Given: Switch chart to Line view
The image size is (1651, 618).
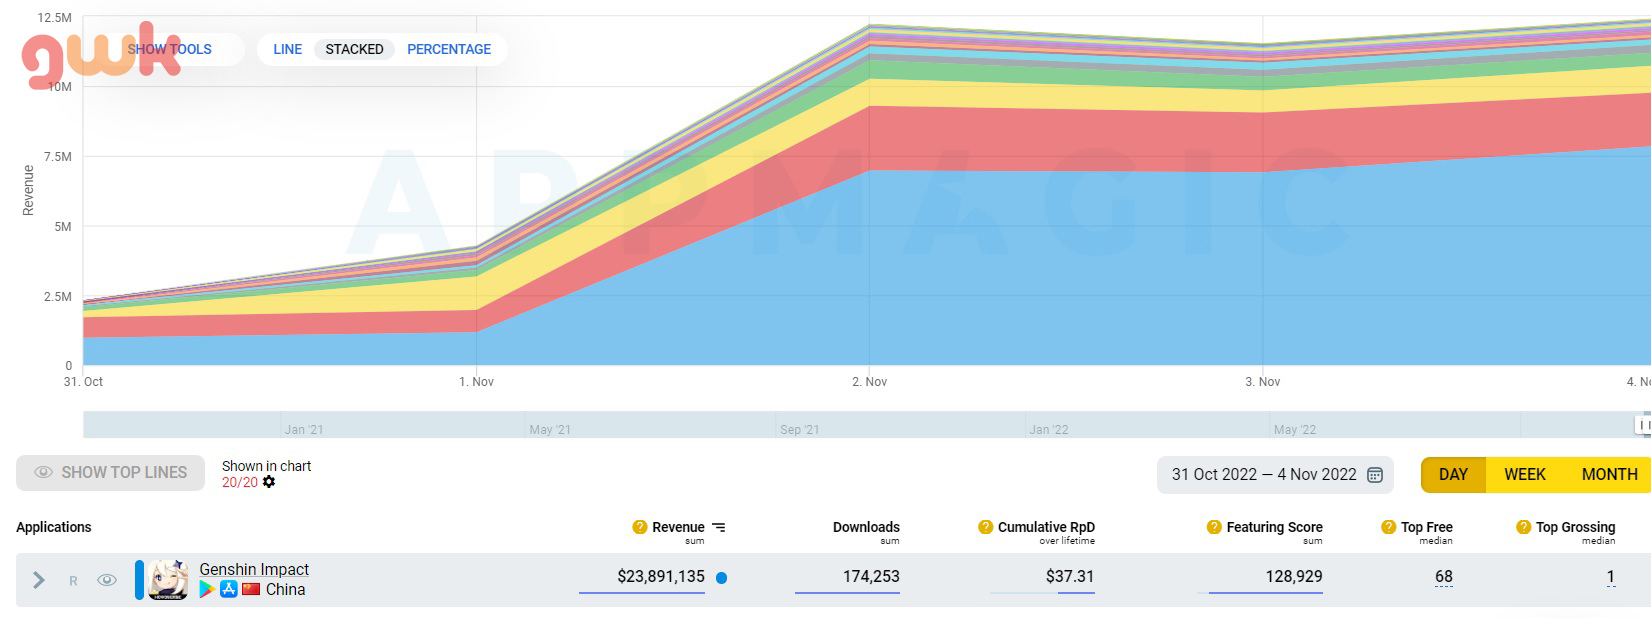Looking at the screenshot, I should tap(287, 49).
